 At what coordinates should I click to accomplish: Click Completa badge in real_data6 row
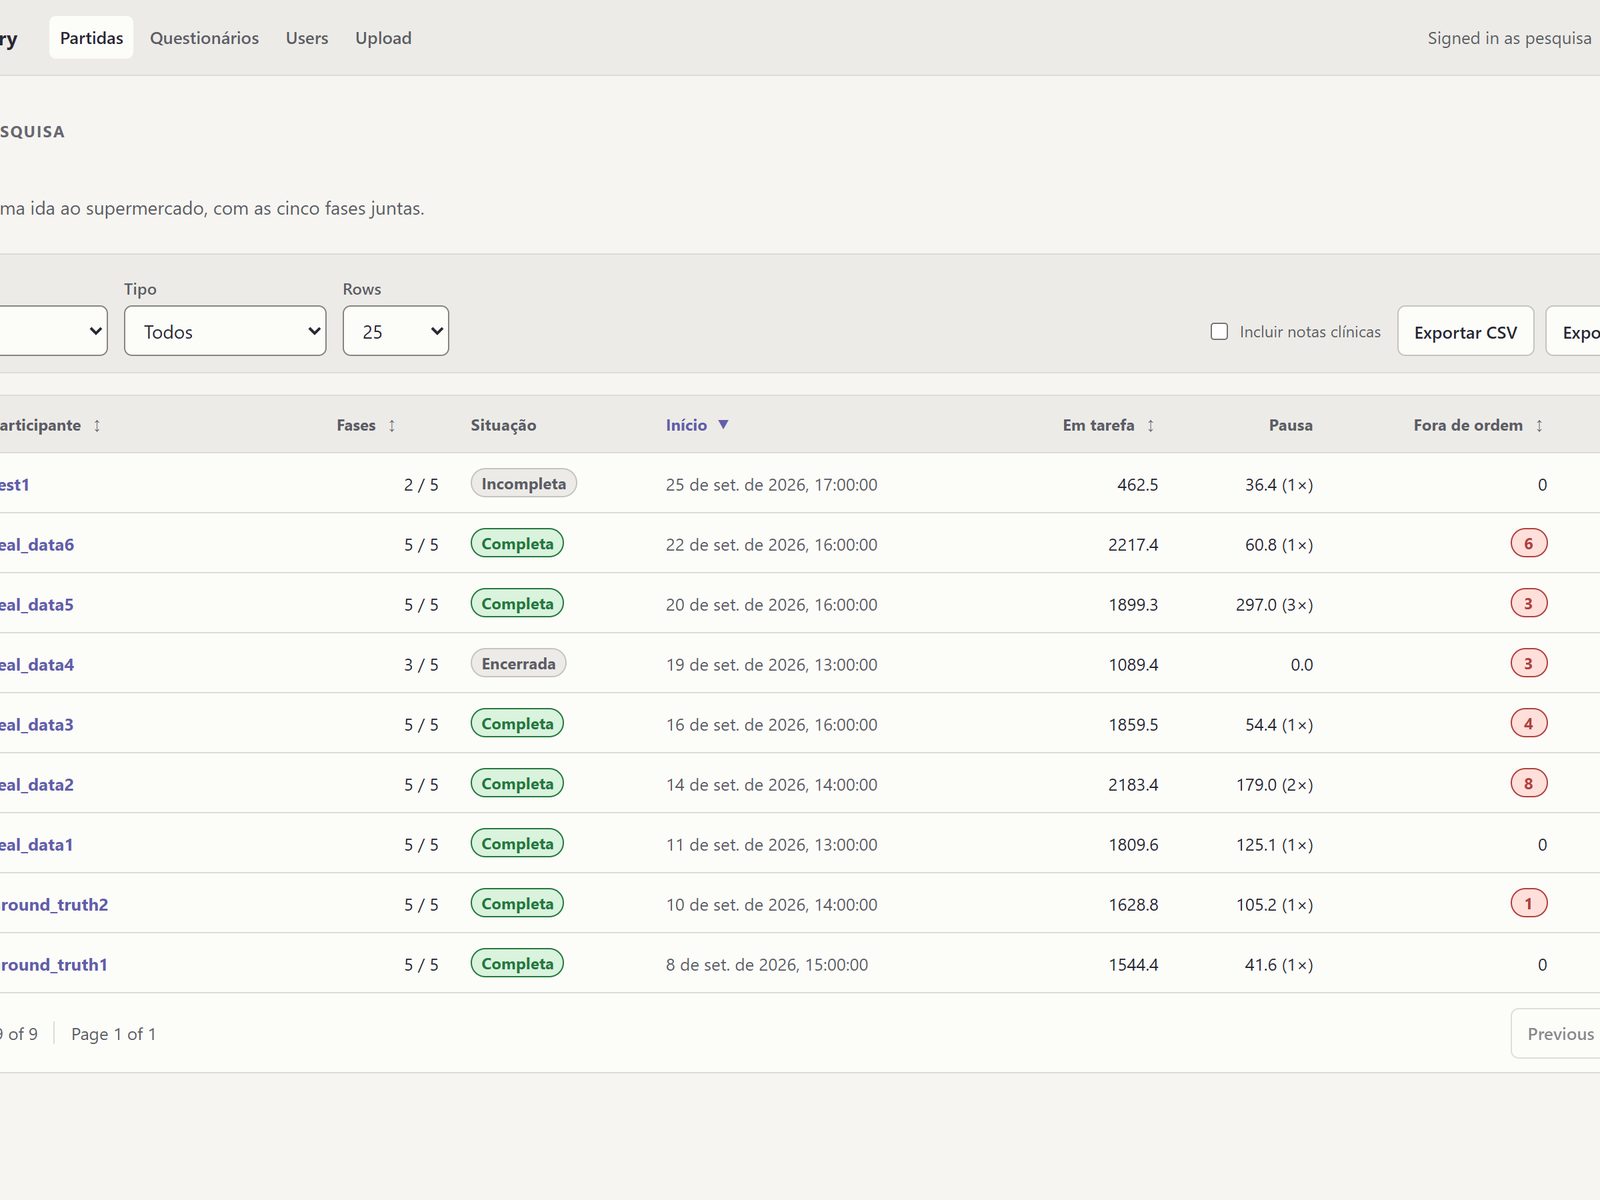pos(517,543)
